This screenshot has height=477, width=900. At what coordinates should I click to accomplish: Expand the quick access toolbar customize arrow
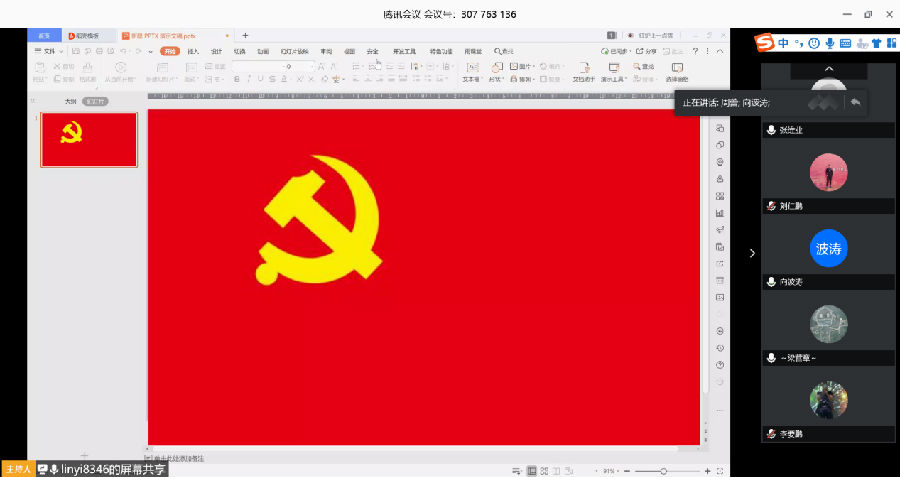150,52
